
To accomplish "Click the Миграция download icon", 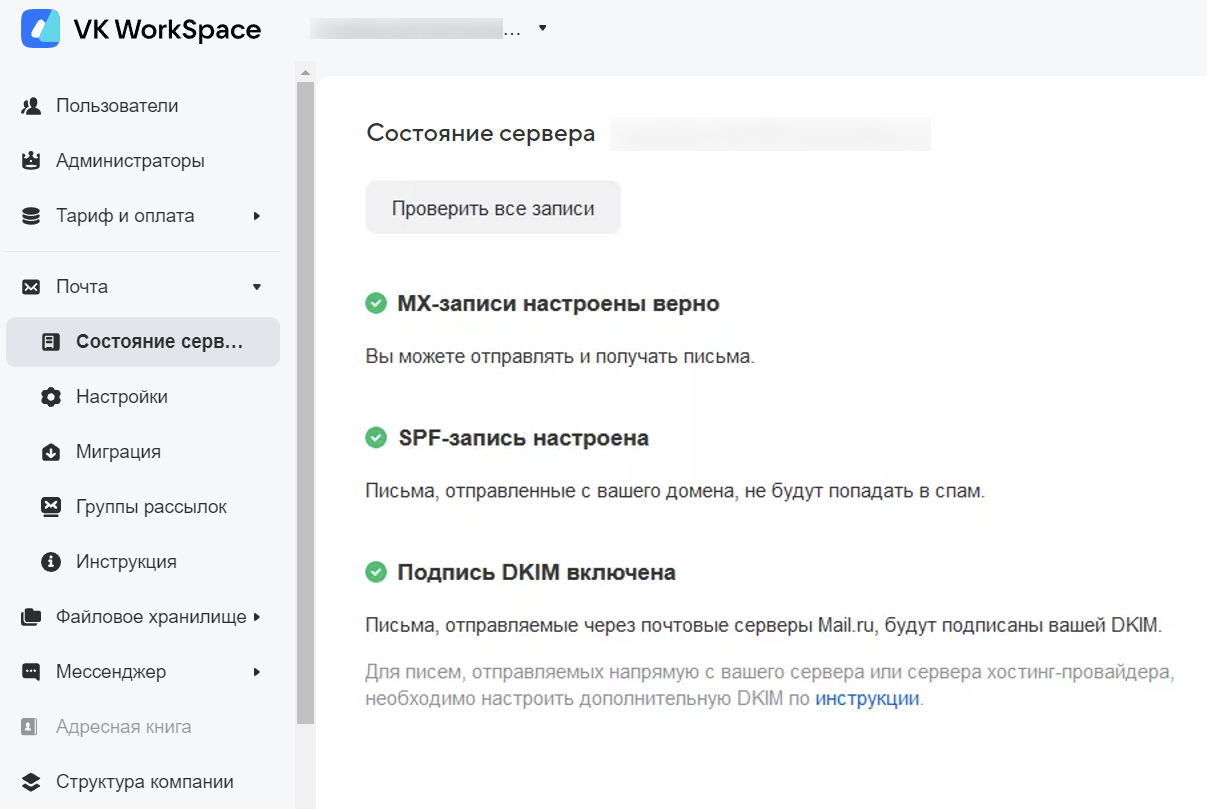I will click(x=51, y=452).
